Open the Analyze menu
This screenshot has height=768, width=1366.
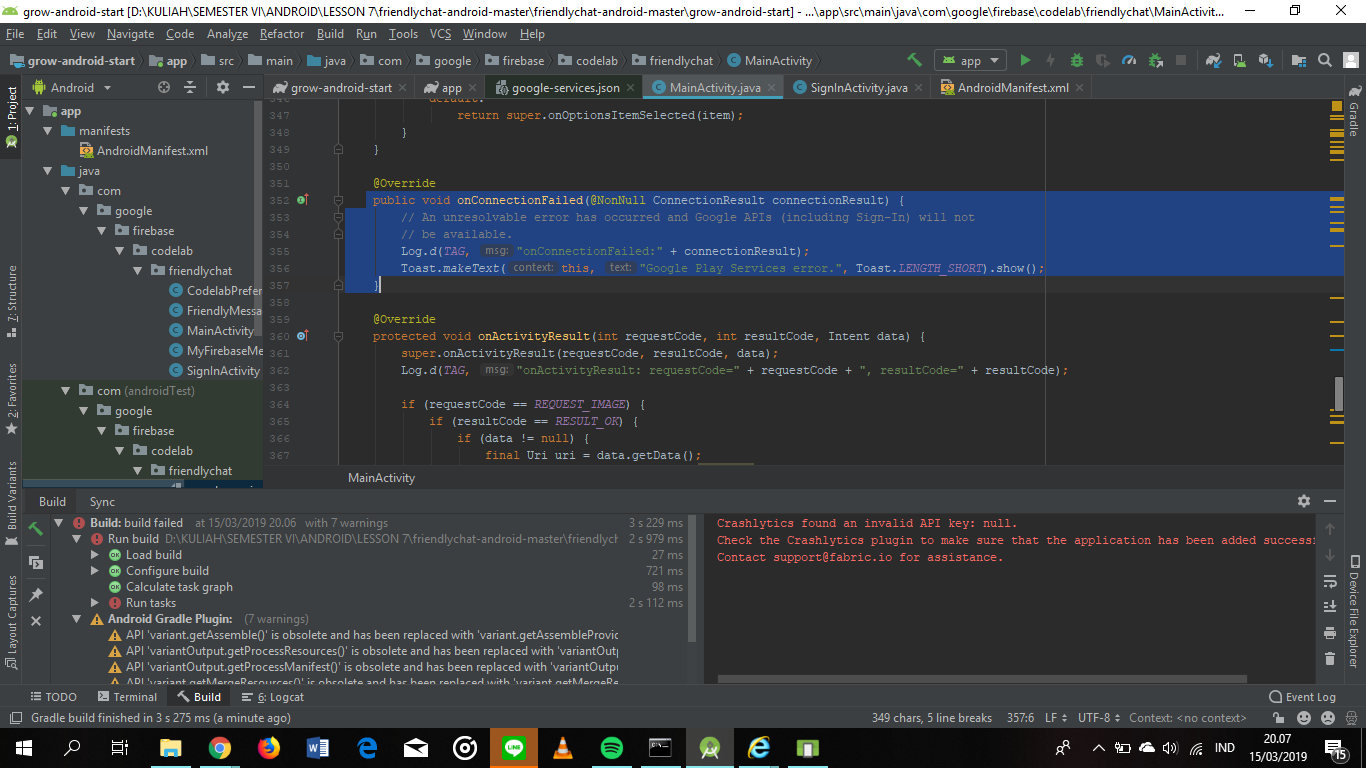228,34
